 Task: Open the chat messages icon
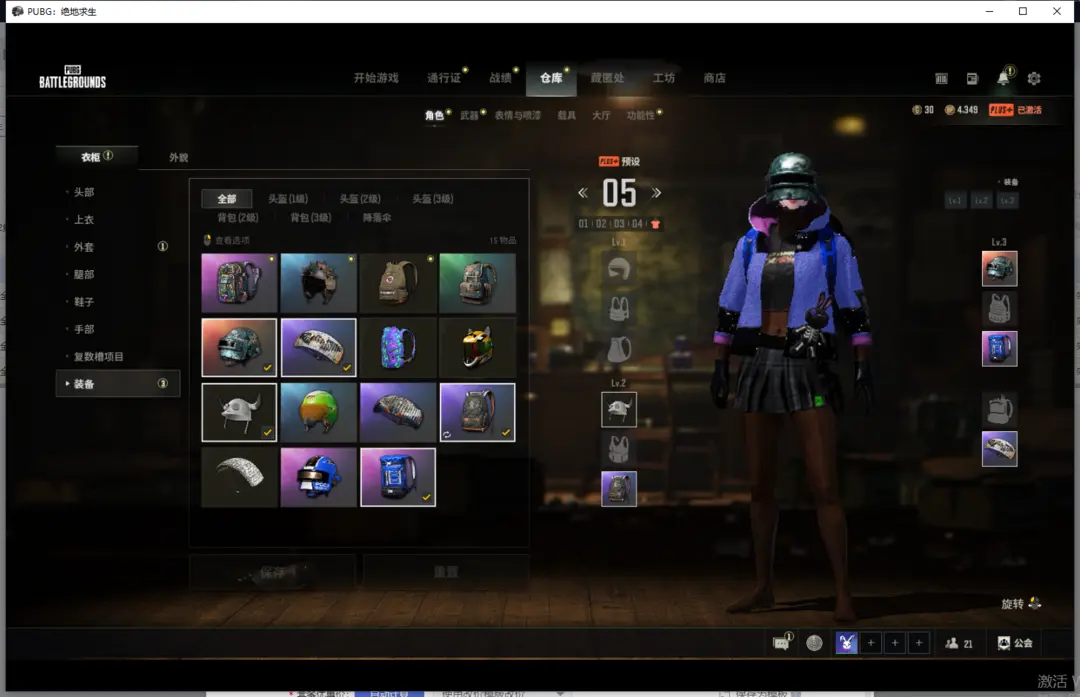pos(781,643)
